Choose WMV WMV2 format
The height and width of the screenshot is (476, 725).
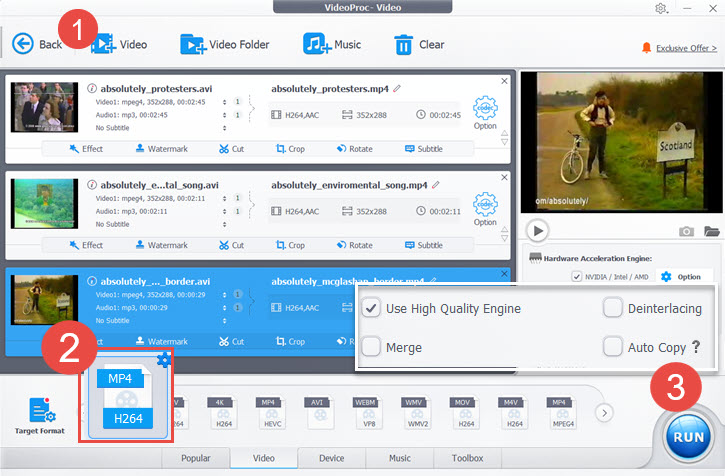coord(417,413)
